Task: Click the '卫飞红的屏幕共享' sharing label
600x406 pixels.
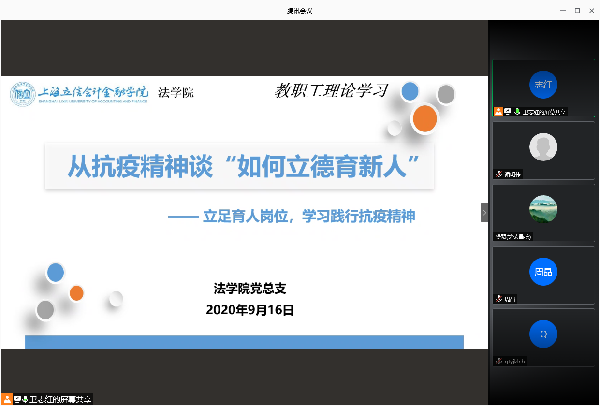Action: point(59,398)
